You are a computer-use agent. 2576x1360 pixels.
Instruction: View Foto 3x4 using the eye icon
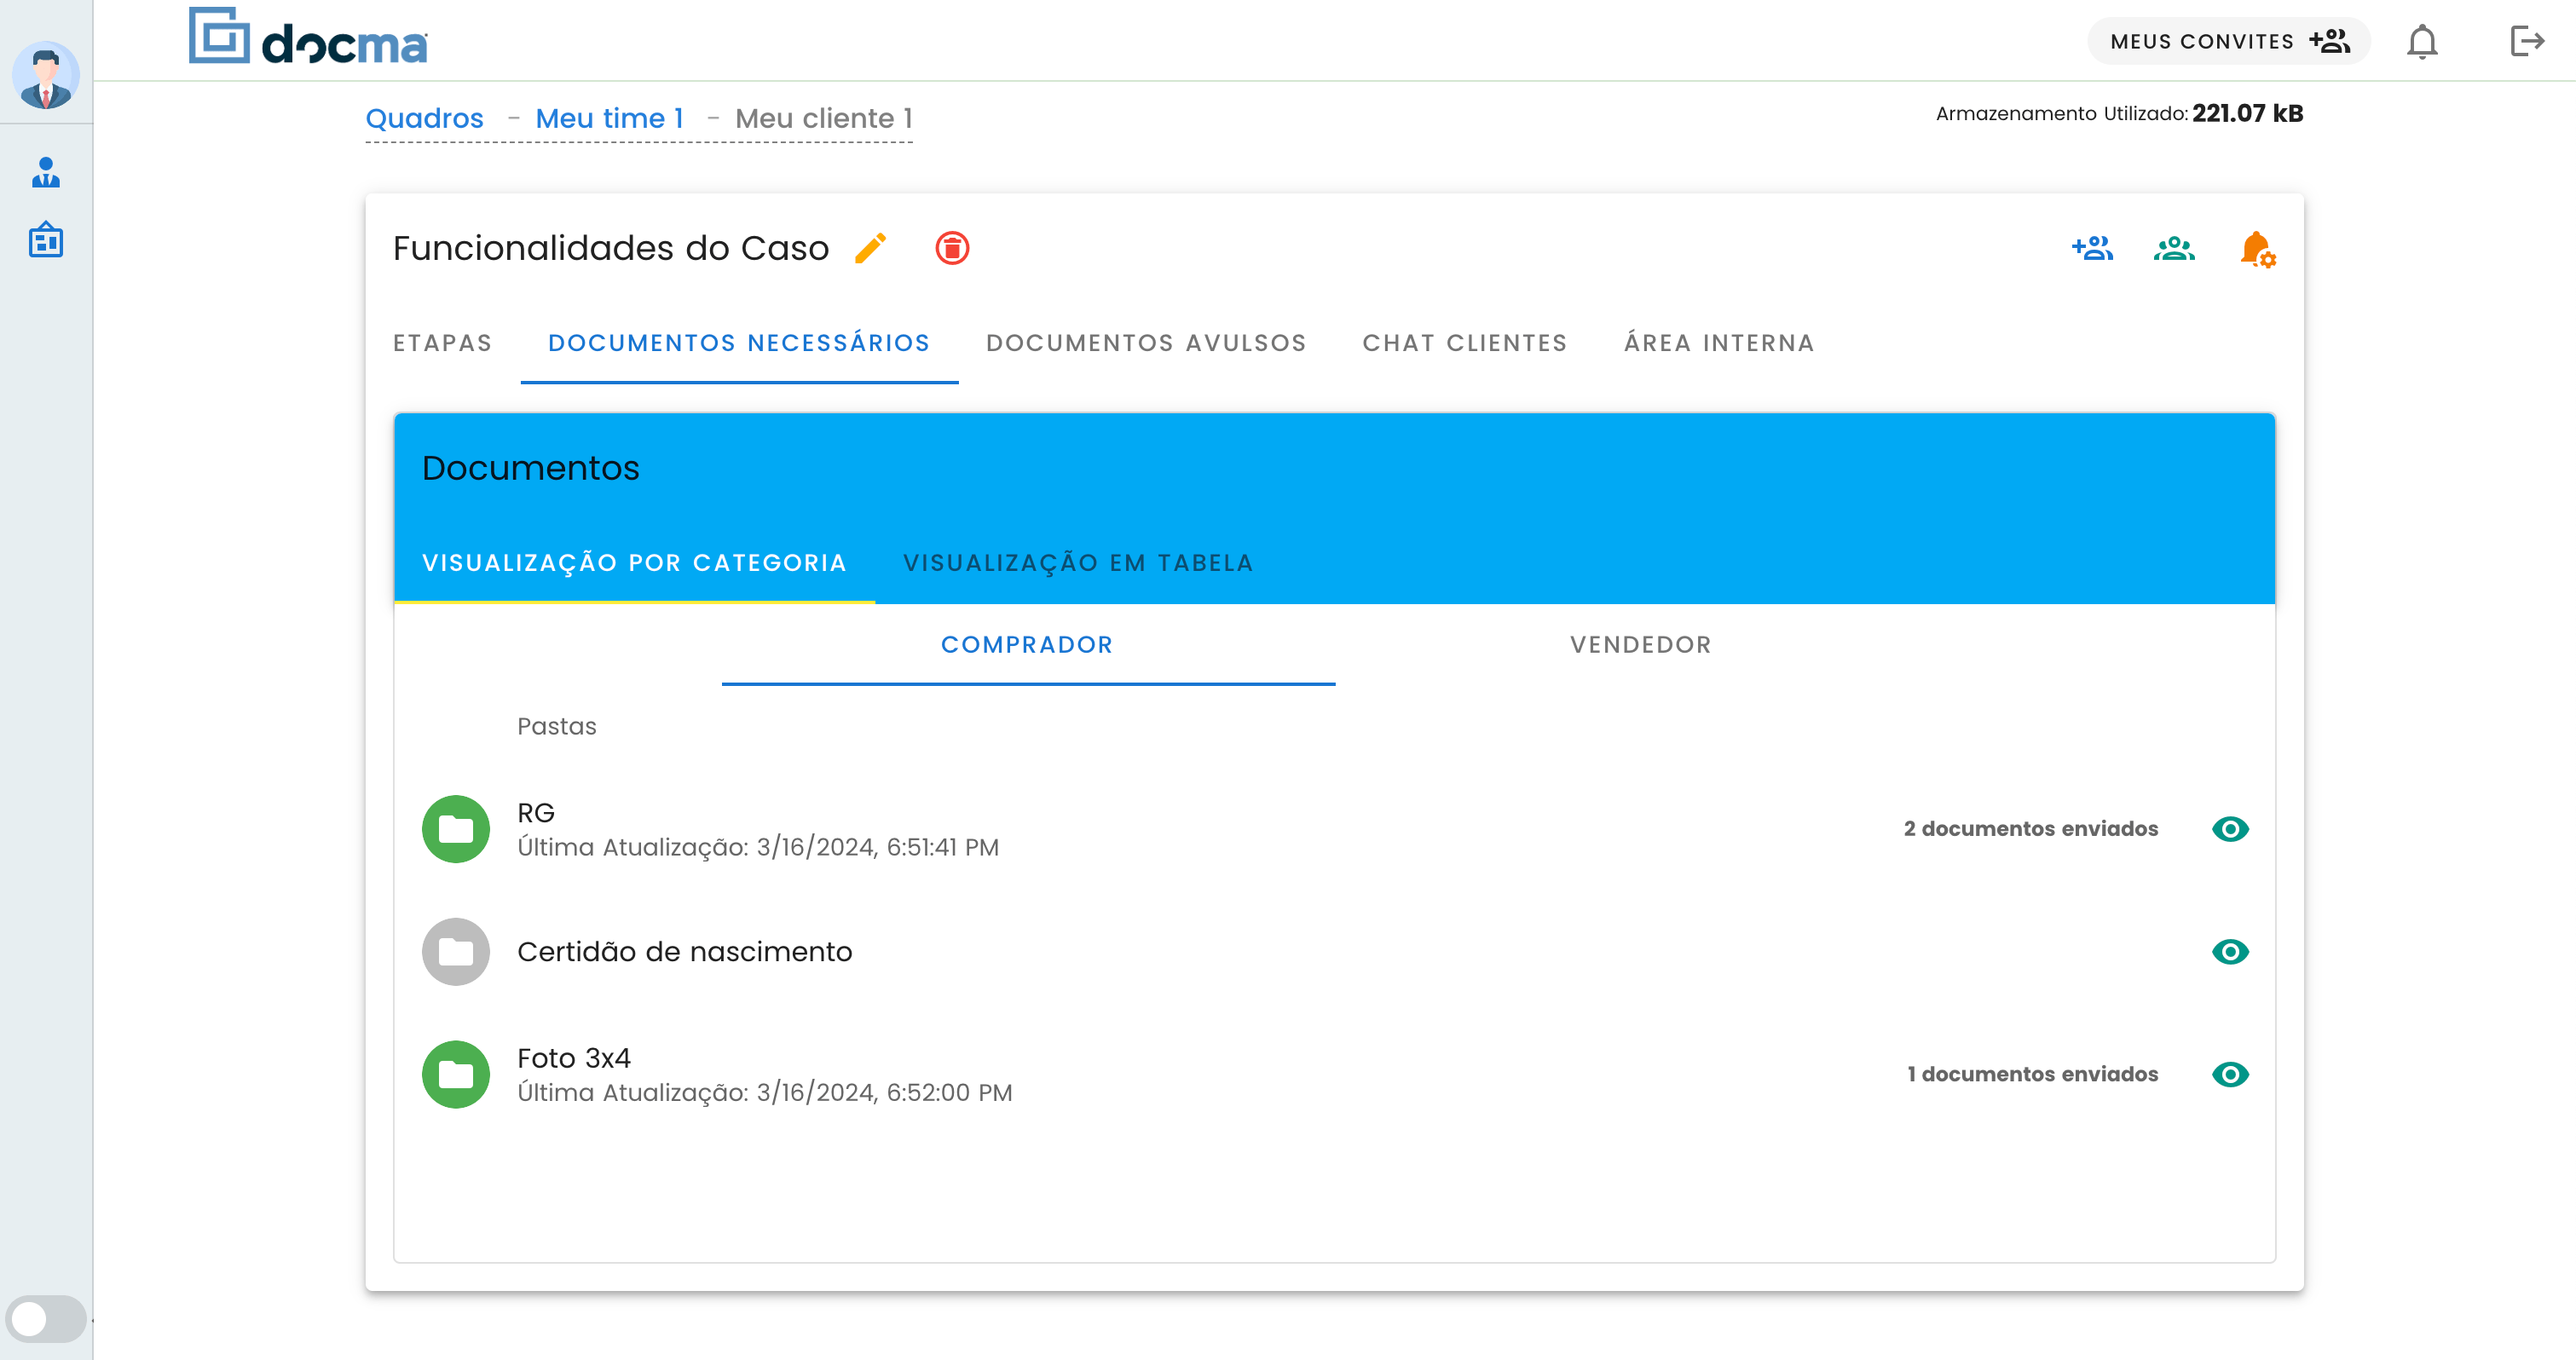2230,1075
